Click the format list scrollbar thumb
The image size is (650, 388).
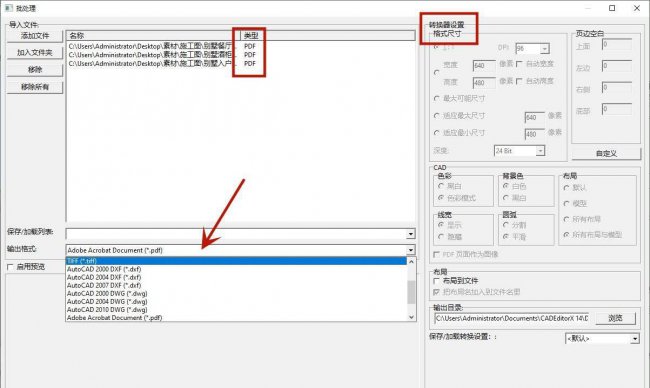click(411, 292)
